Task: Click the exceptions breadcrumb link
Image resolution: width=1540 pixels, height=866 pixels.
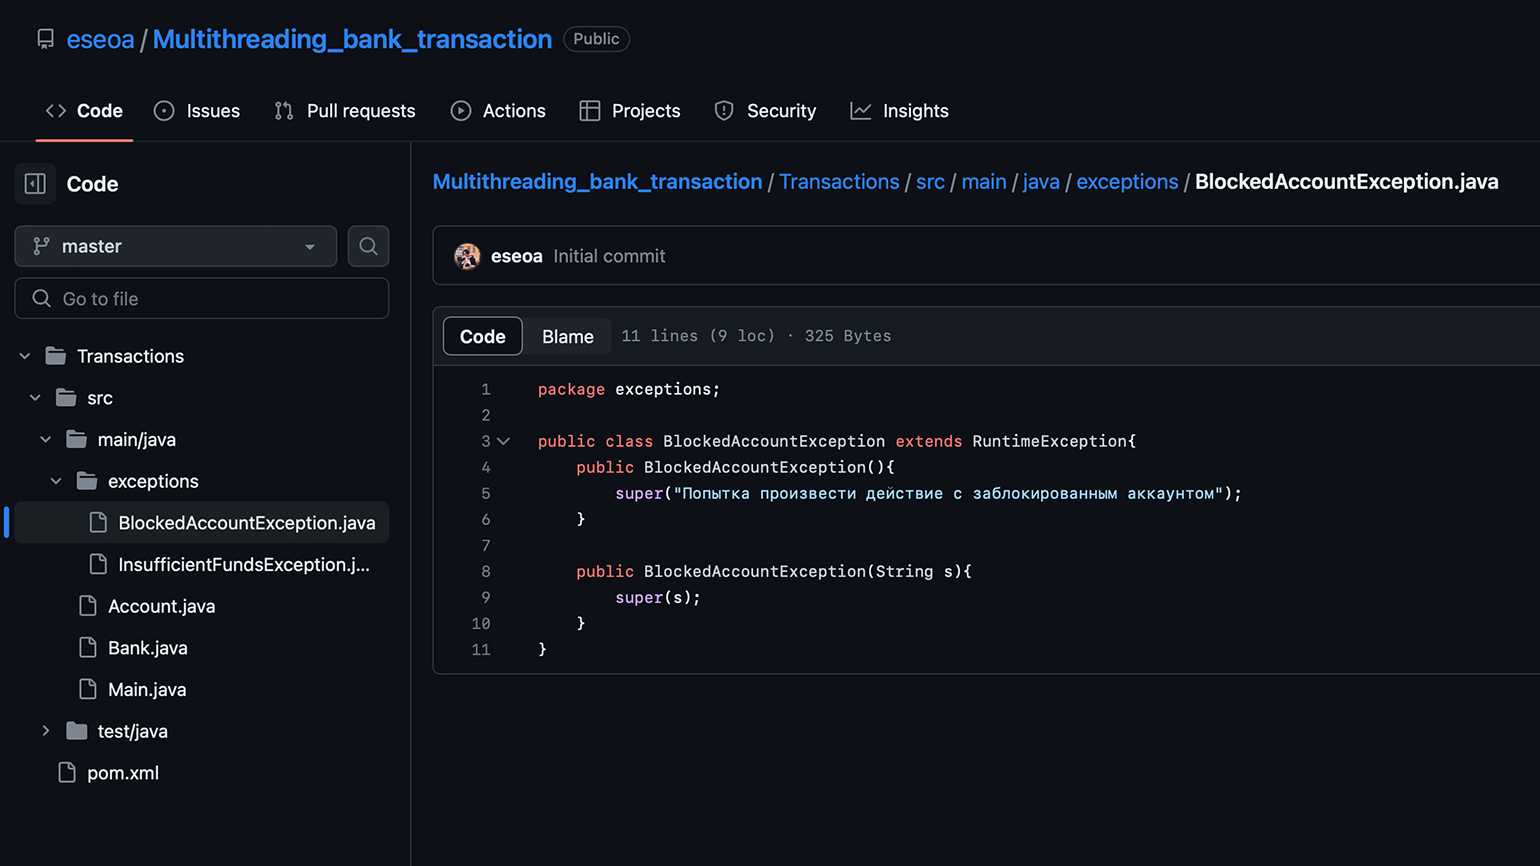Action: 1127,182
